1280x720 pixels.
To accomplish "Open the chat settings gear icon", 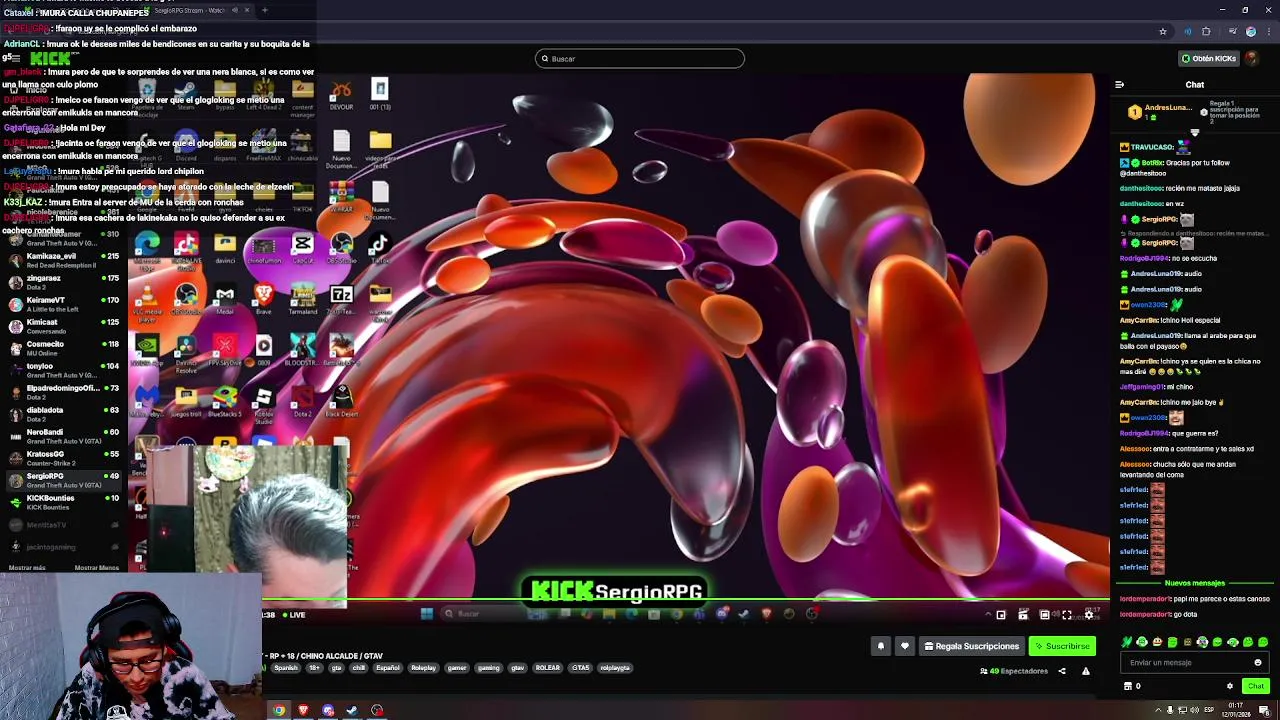I will [x=1230, y=686].
